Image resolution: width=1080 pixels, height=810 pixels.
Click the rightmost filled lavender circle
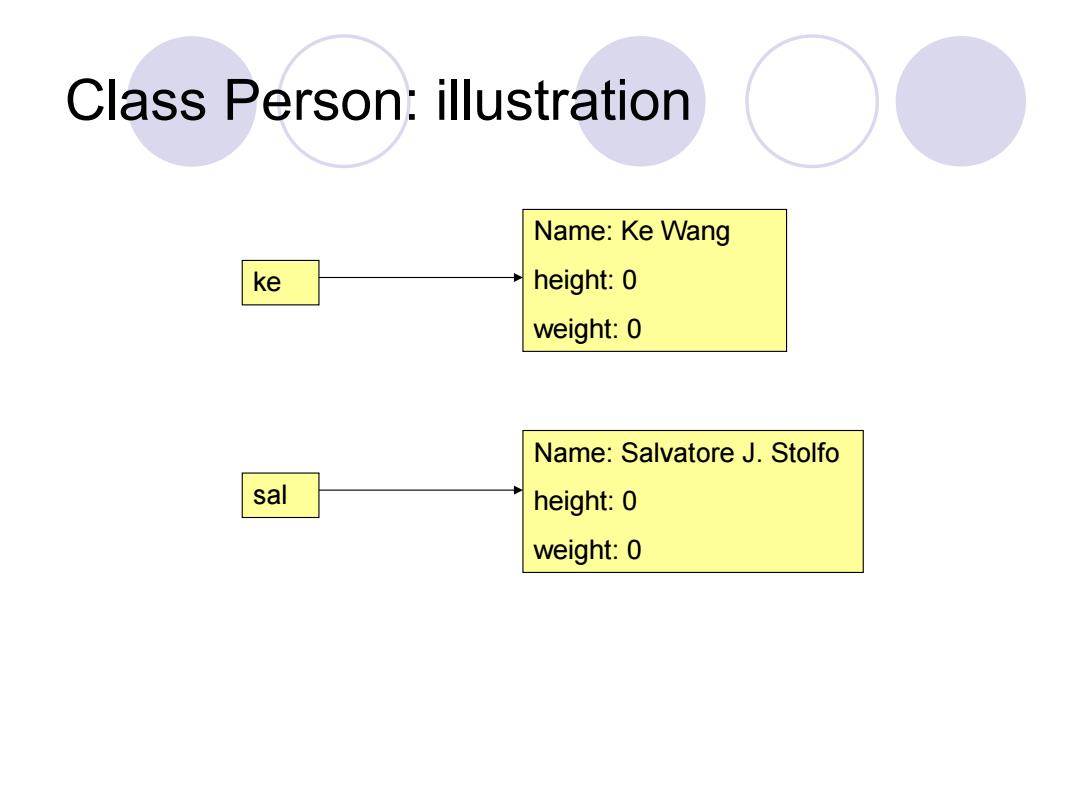[961, 101]
